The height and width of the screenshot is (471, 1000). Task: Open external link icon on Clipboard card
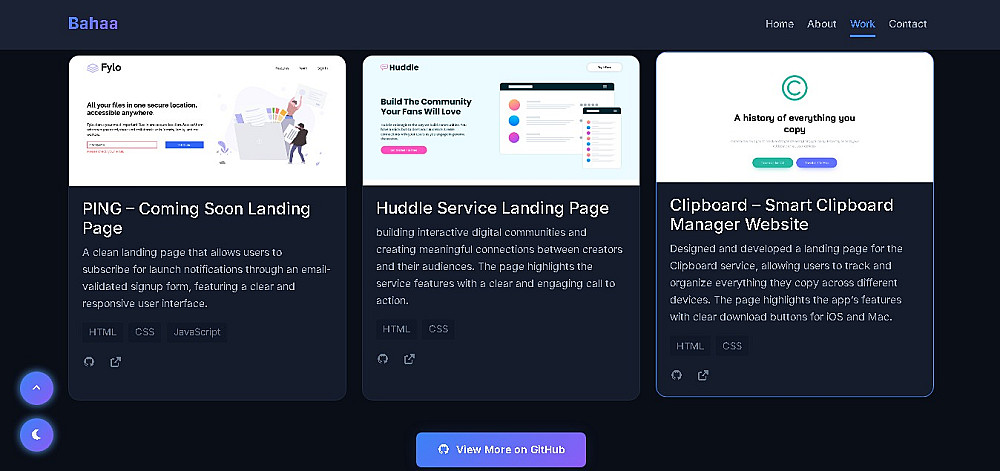703,375
